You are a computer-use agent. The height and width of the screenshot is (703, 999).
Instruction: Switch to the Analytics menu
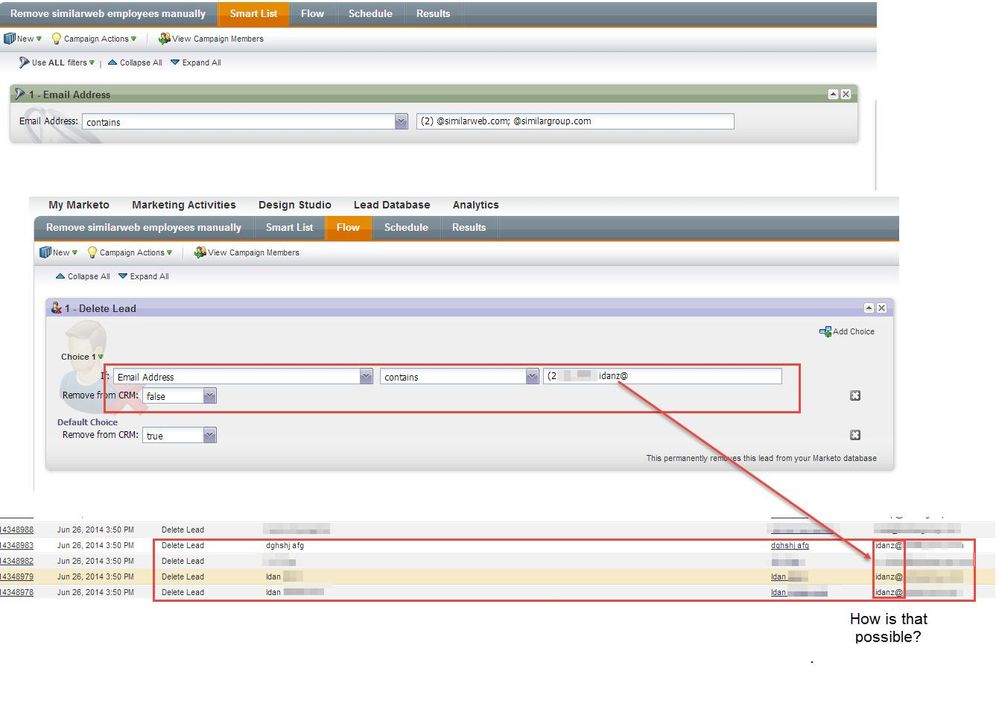pyautogui.click(x=475, y=205)
